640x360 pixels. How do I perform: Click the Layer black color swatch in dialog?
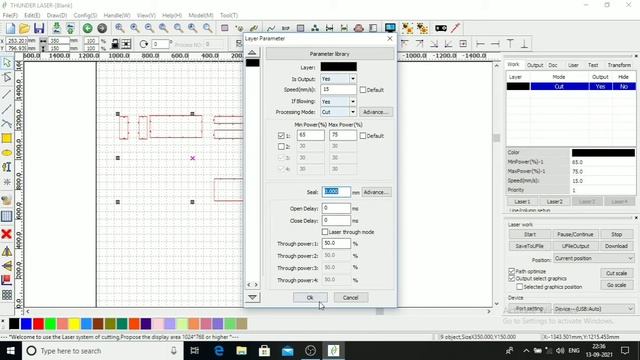(338, 67)
